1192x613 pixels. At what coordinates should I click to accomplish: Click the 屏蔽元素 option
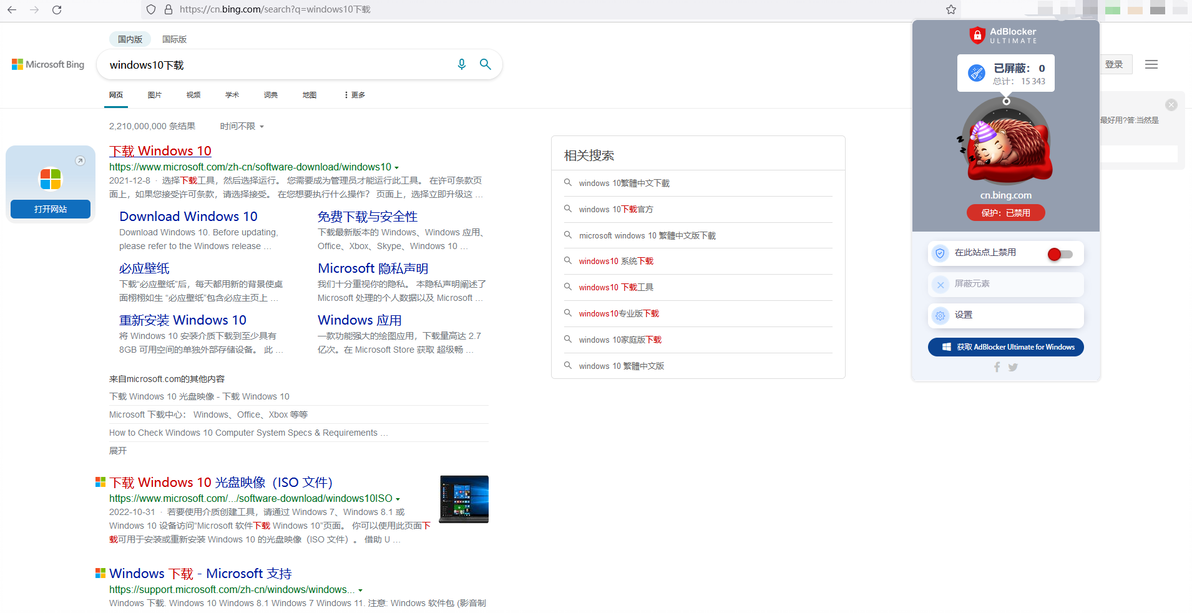click(1006, 284)
